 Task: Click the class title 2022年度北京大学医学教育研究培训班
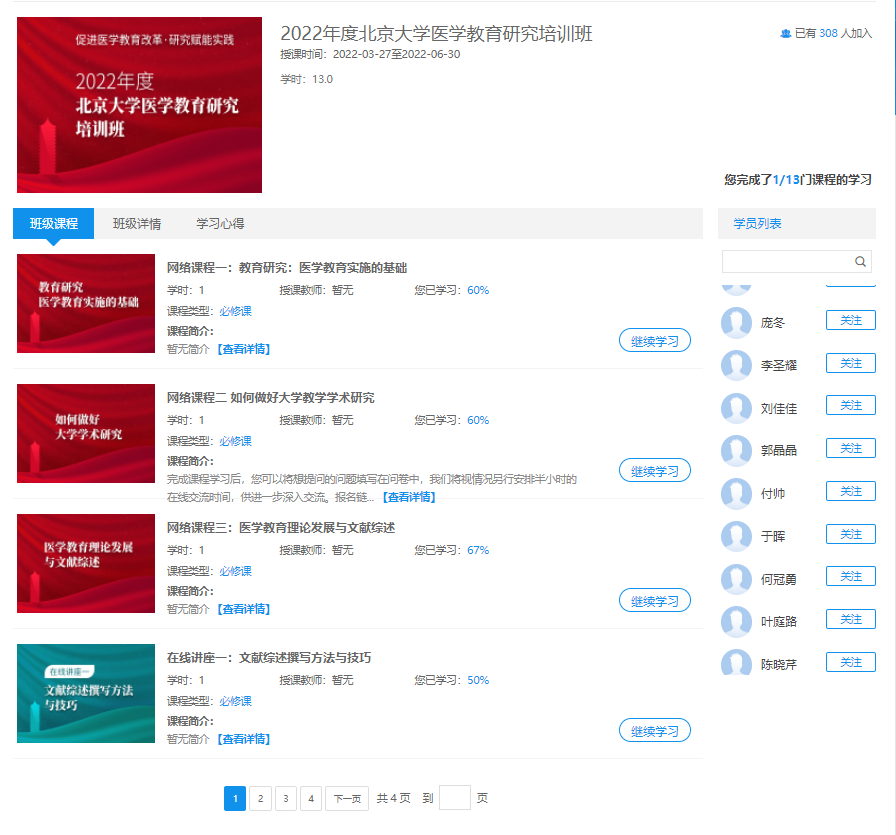[436, 34]
